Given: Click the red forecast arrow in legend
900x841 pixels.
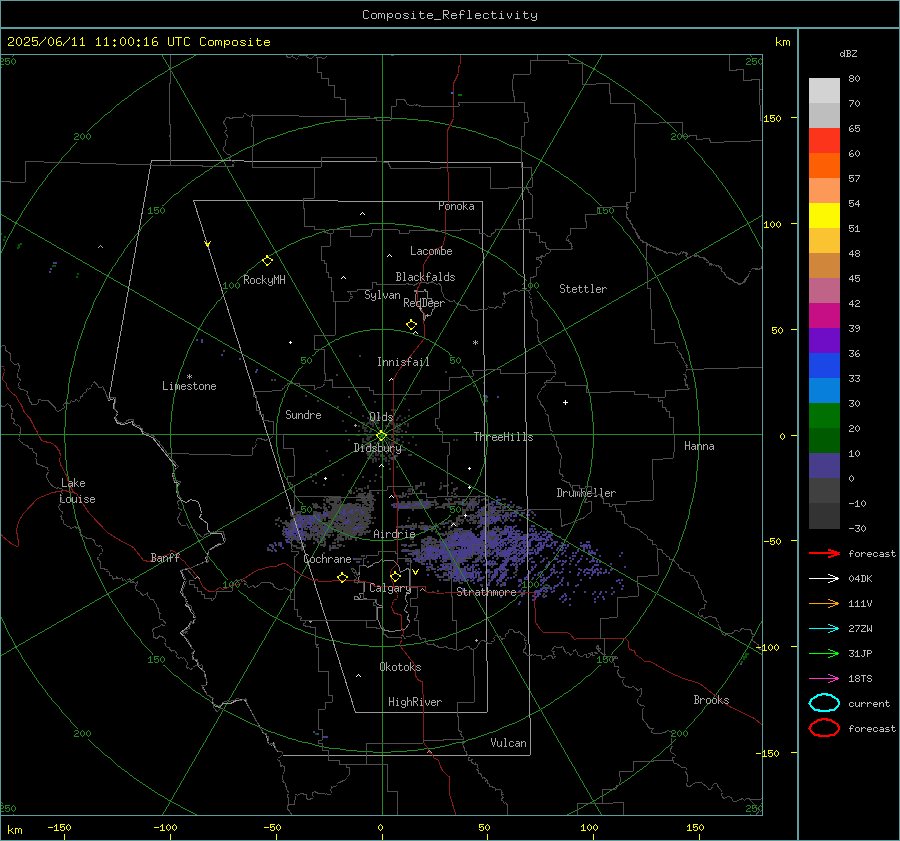Looking at the screenshot, I should (x=824, y=553).
